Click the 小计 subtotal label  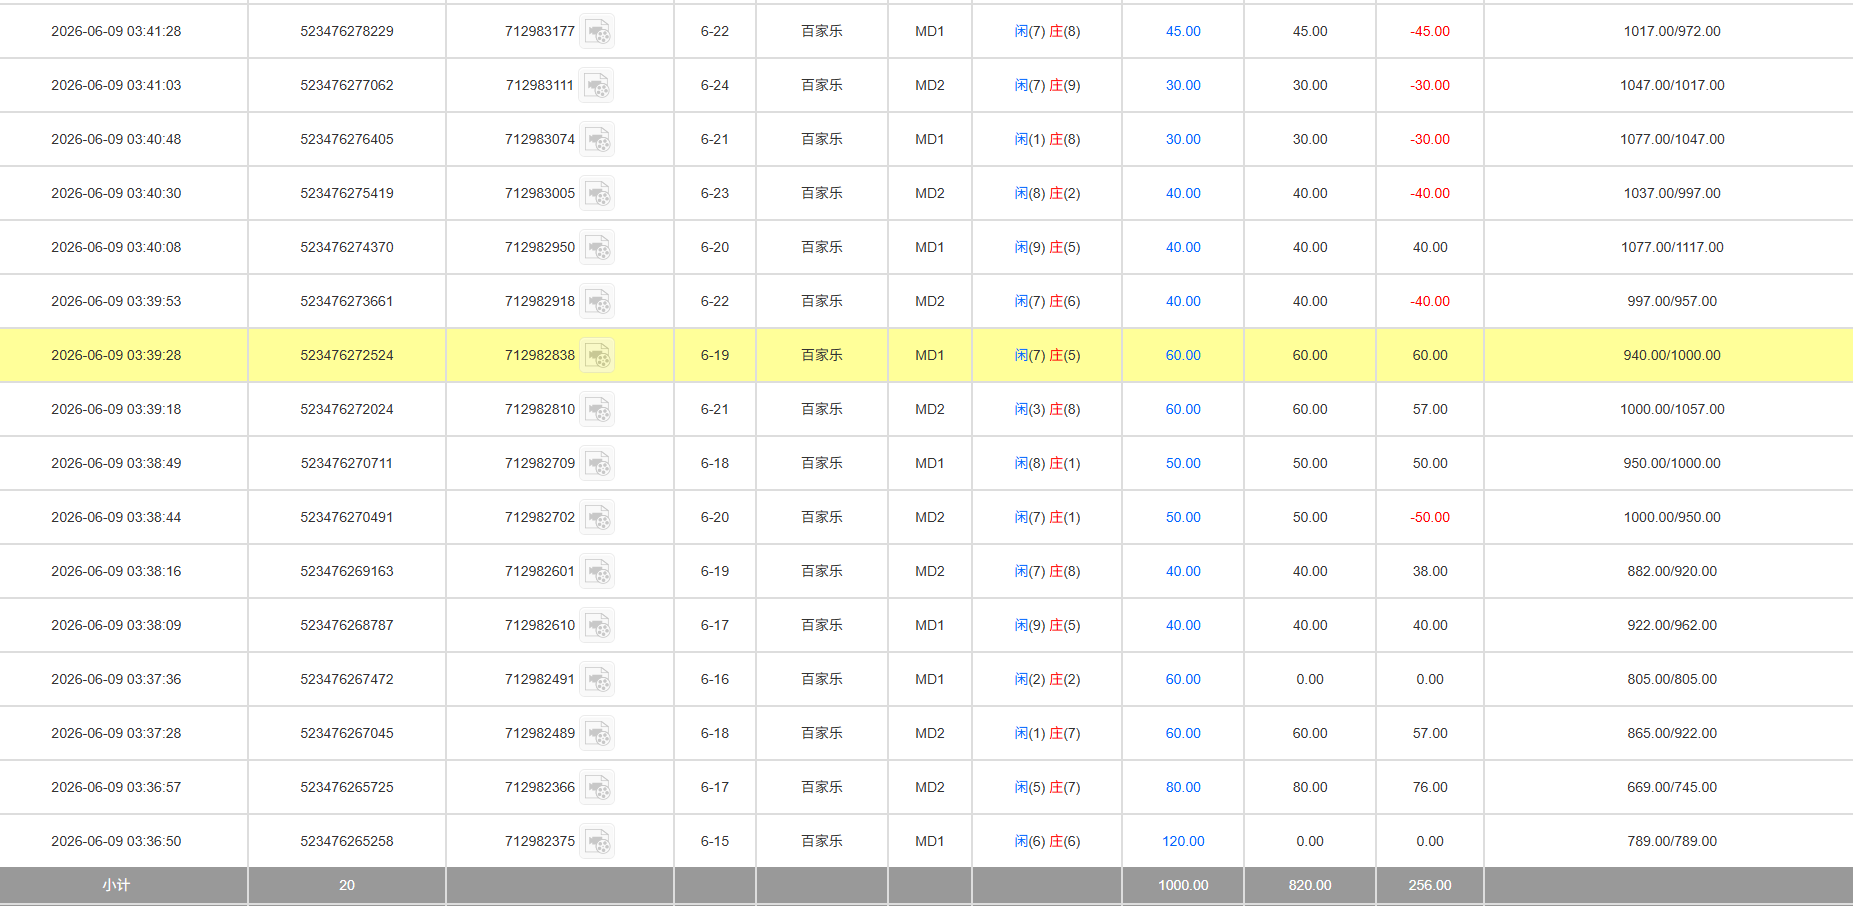116,885
